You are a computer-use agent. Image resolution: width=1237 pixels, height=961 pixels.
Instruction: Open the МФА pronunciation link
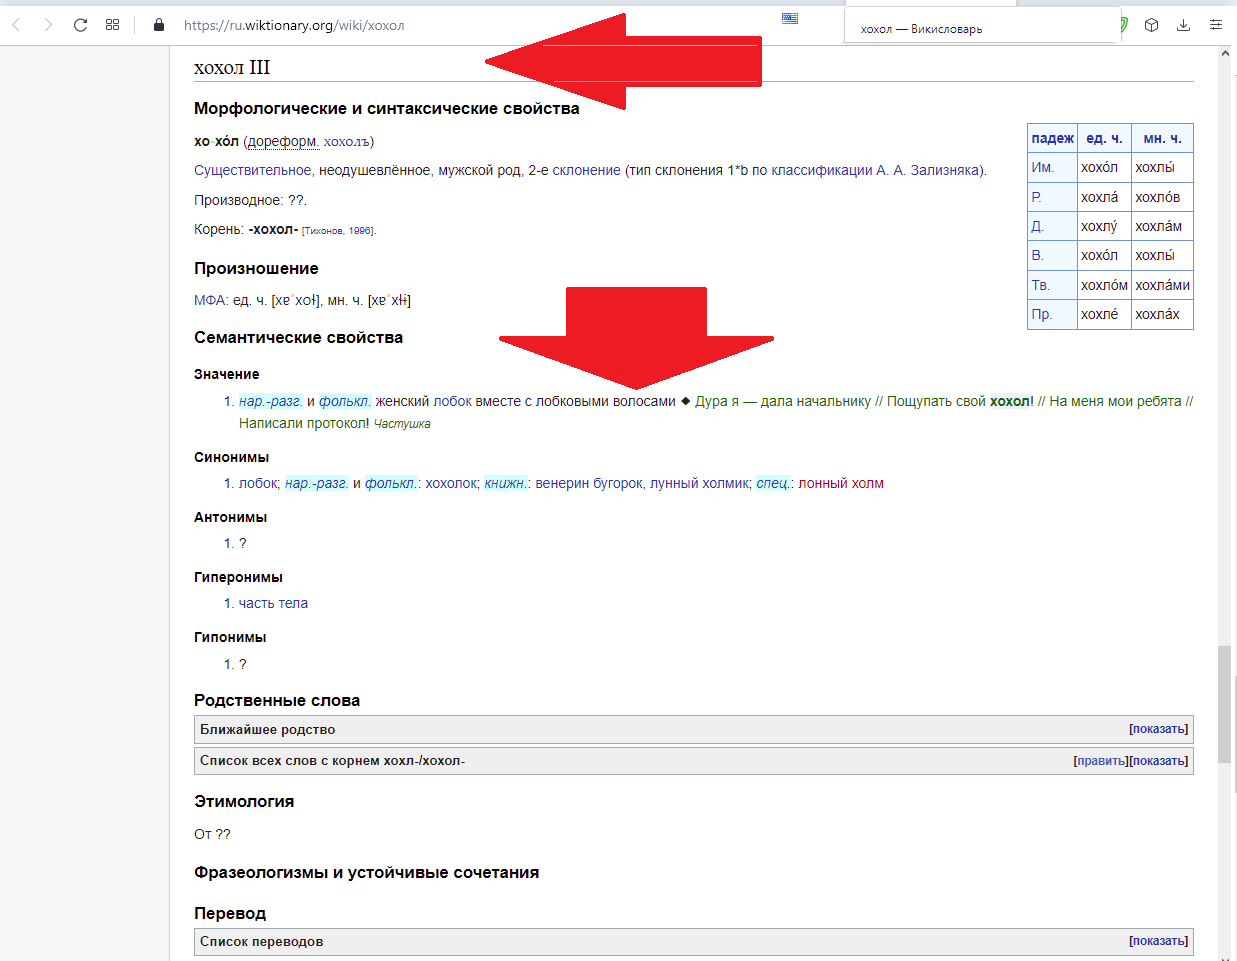pos(210,300)
